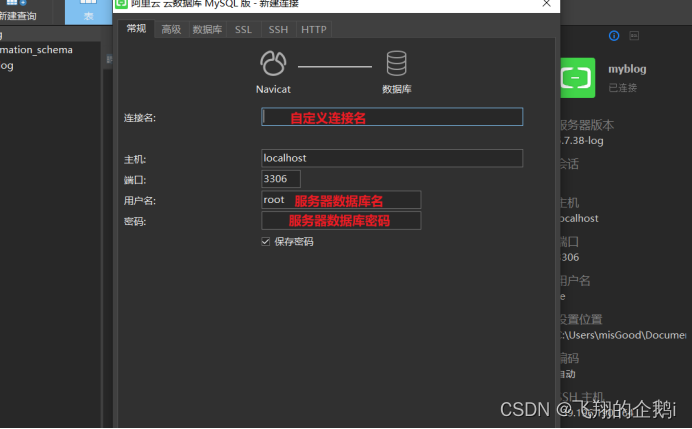Click the 端口 field showing 3306
This screenshot has width=692, height=429.
(281, 179)
